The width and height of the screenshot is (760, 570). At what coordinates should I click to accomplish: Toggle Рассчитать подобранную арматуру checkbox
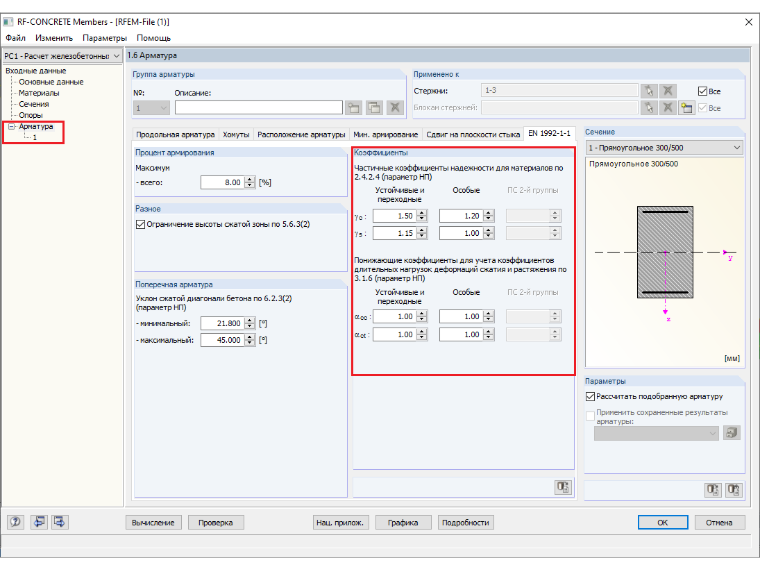(590, 396)
